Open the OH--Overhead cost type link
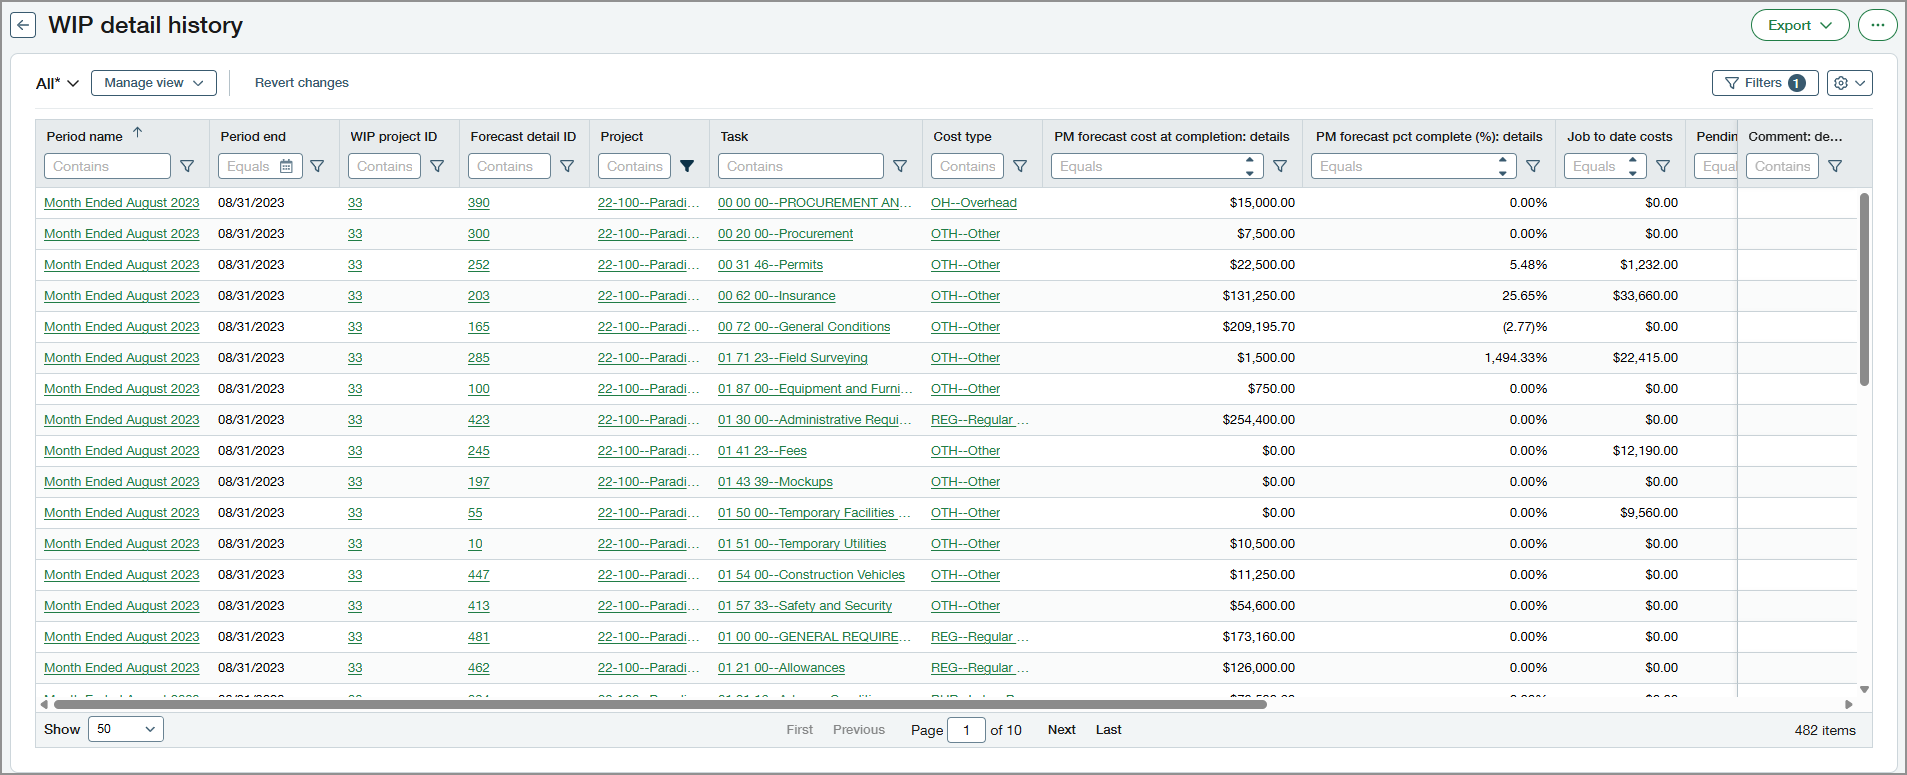Screen dimensions: 1907x775 (x=974, y=203)
